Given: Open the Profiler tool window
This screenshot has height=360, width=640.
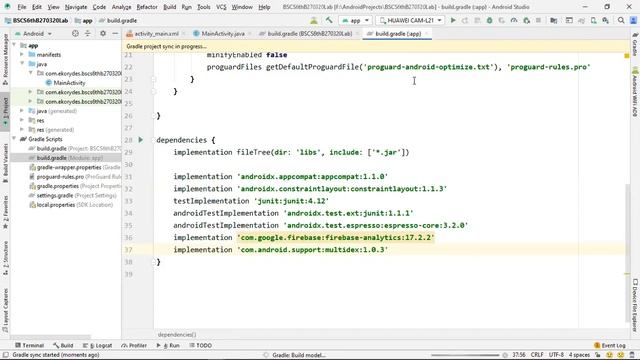Looking at the screenshot, I should [x=134, y=345].
